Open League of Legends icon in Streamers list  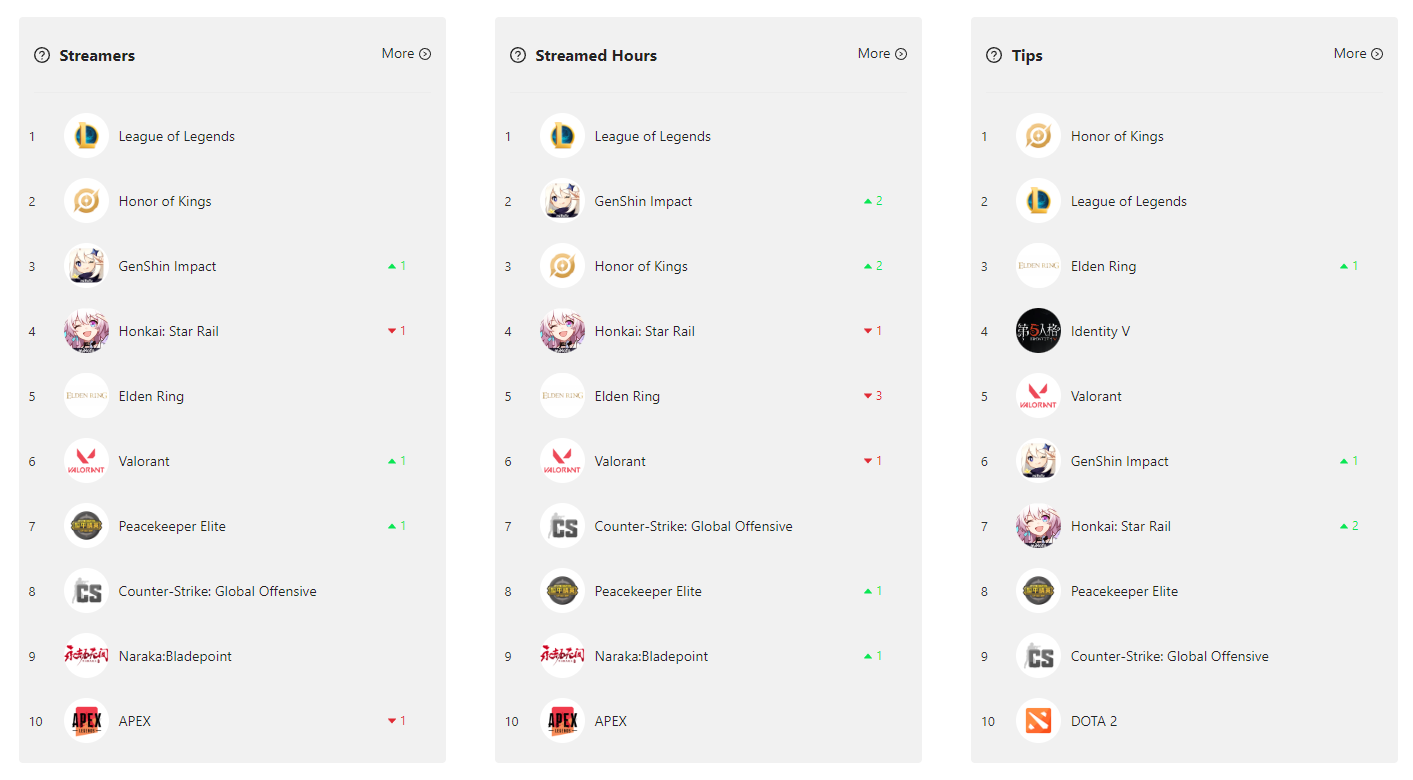[86, 136]
